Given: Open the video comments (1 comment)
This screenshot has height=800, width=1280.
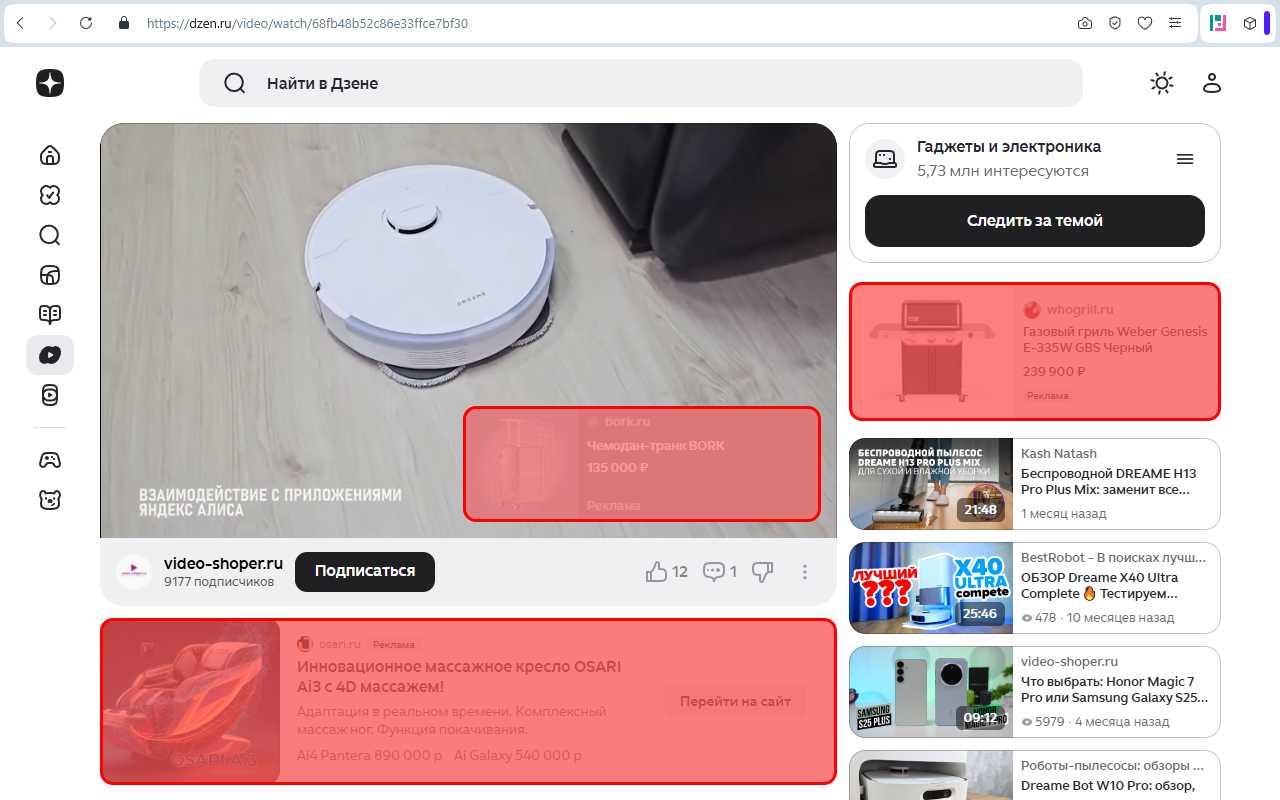Looking at the screenshot, I should click(720, 572).
